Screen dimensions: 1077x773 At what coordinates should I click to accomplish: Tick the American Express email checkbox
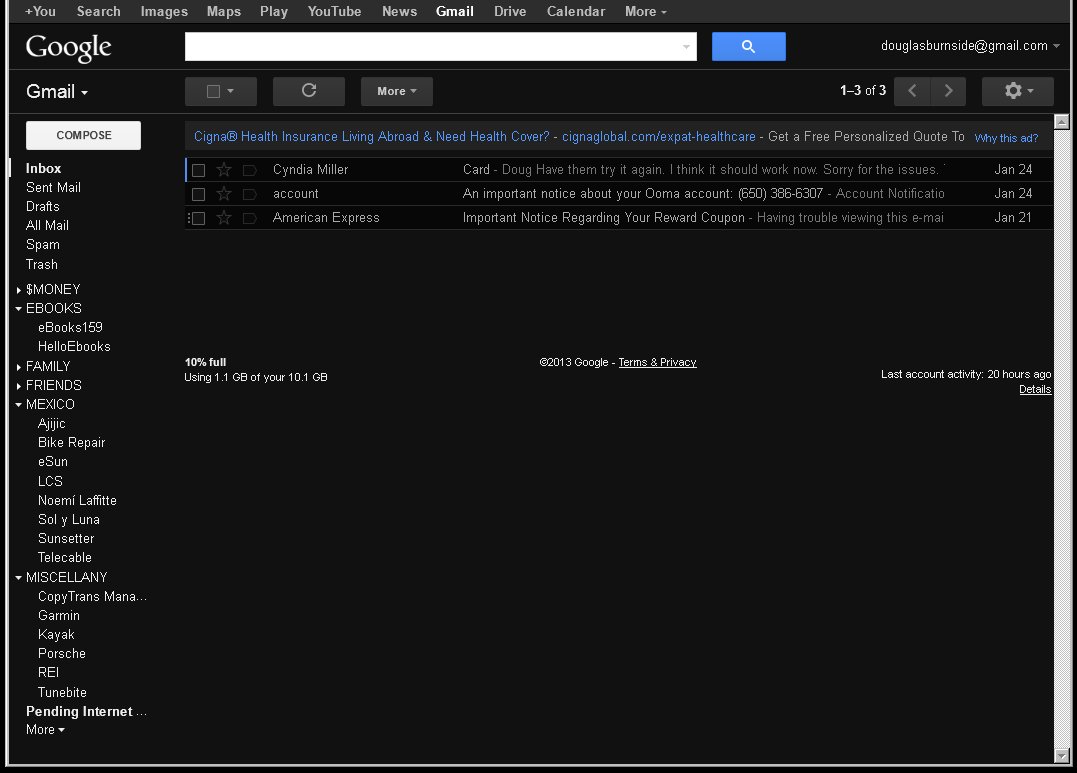[x=199, y=219]
